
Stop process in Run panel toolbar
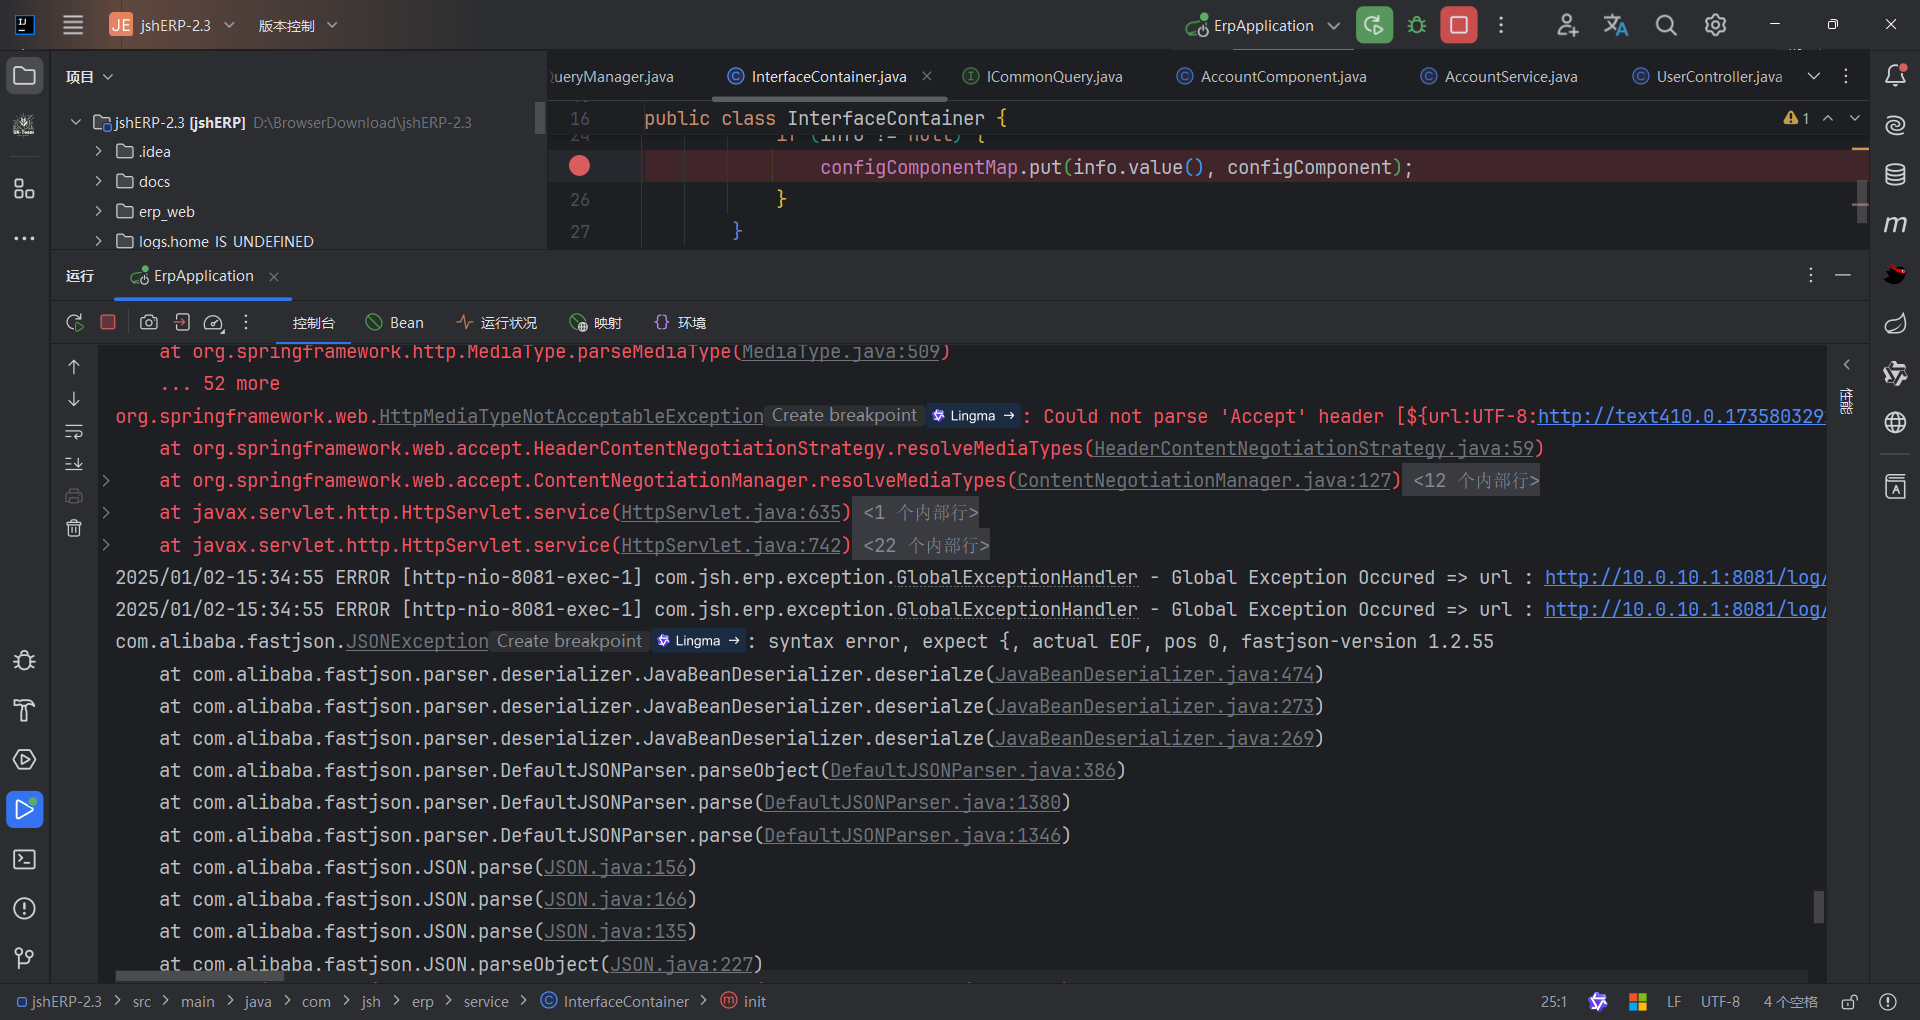pos(108,322)
